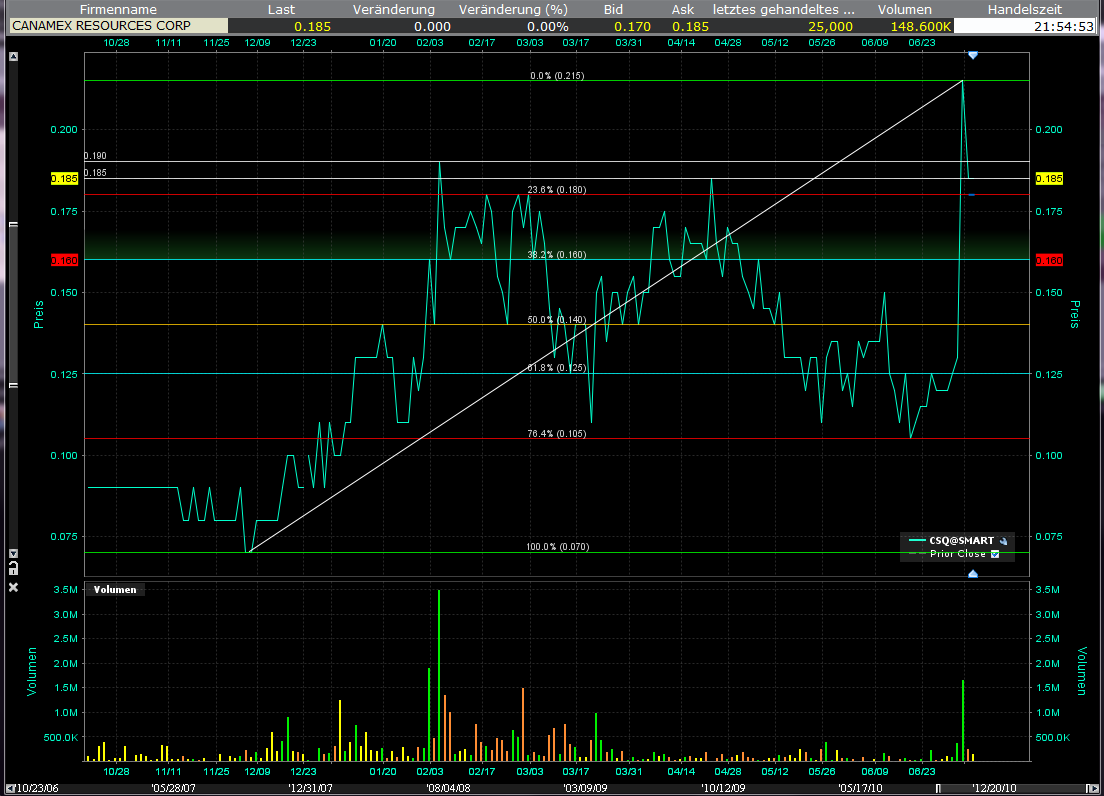Screen dimensions: 1104x796
Task: Click lower handle of vertical zoom slider
Action: click(x=13, y=385)
